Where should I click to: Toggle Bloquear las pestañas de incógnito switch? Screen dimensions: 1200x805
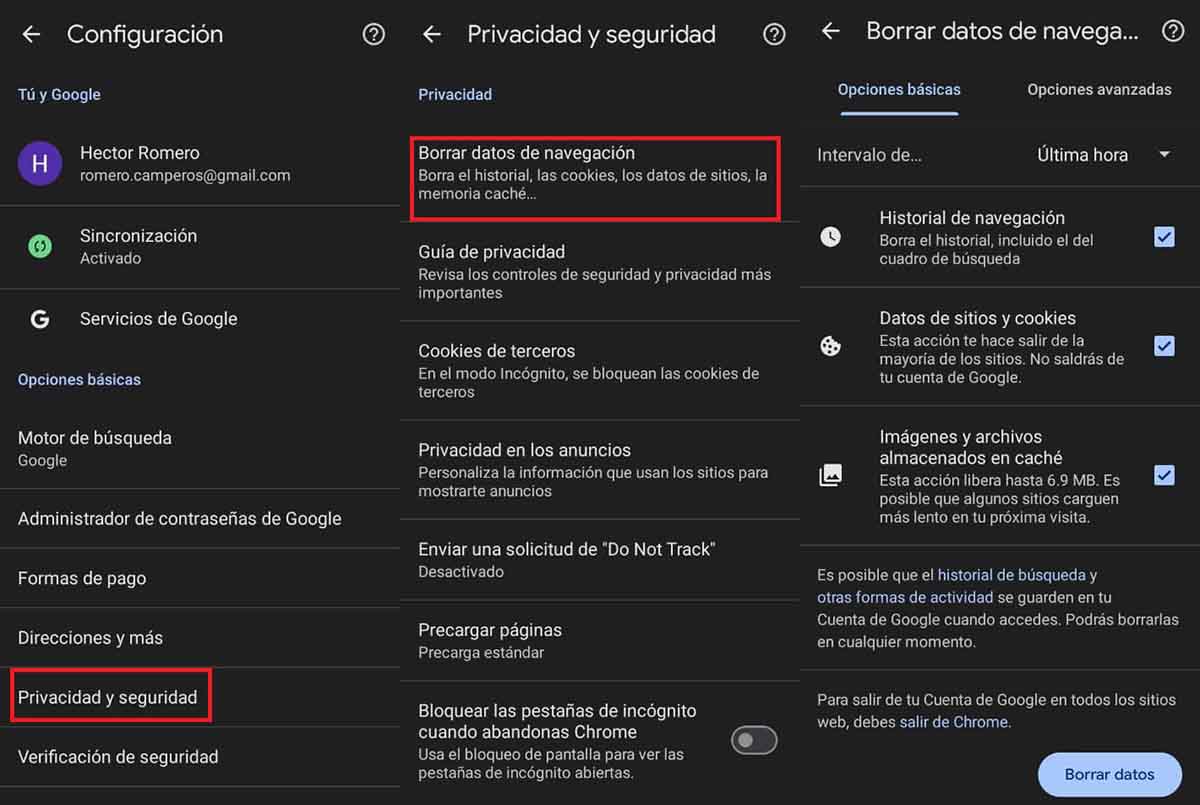(754, 740)
